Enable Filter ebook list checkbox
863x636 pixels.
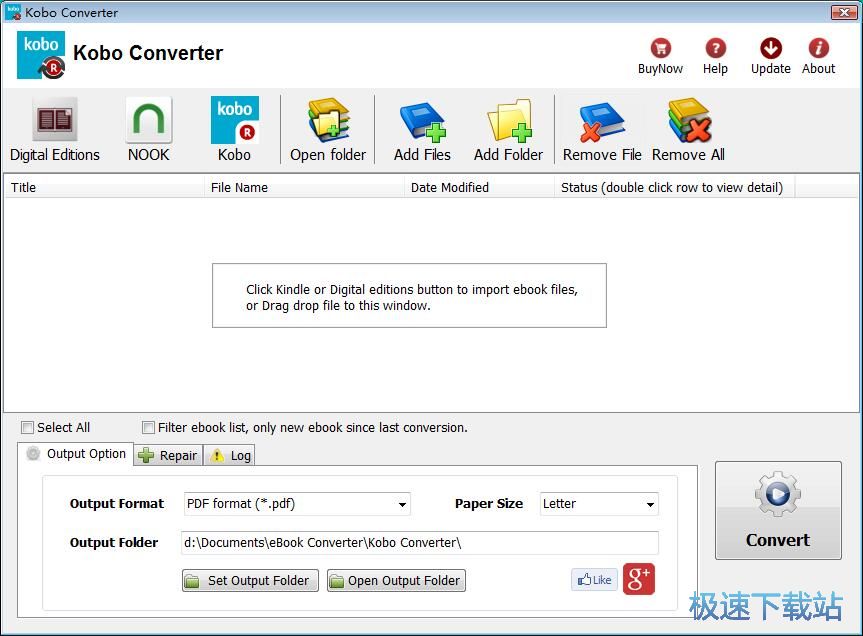coord(148,427)
